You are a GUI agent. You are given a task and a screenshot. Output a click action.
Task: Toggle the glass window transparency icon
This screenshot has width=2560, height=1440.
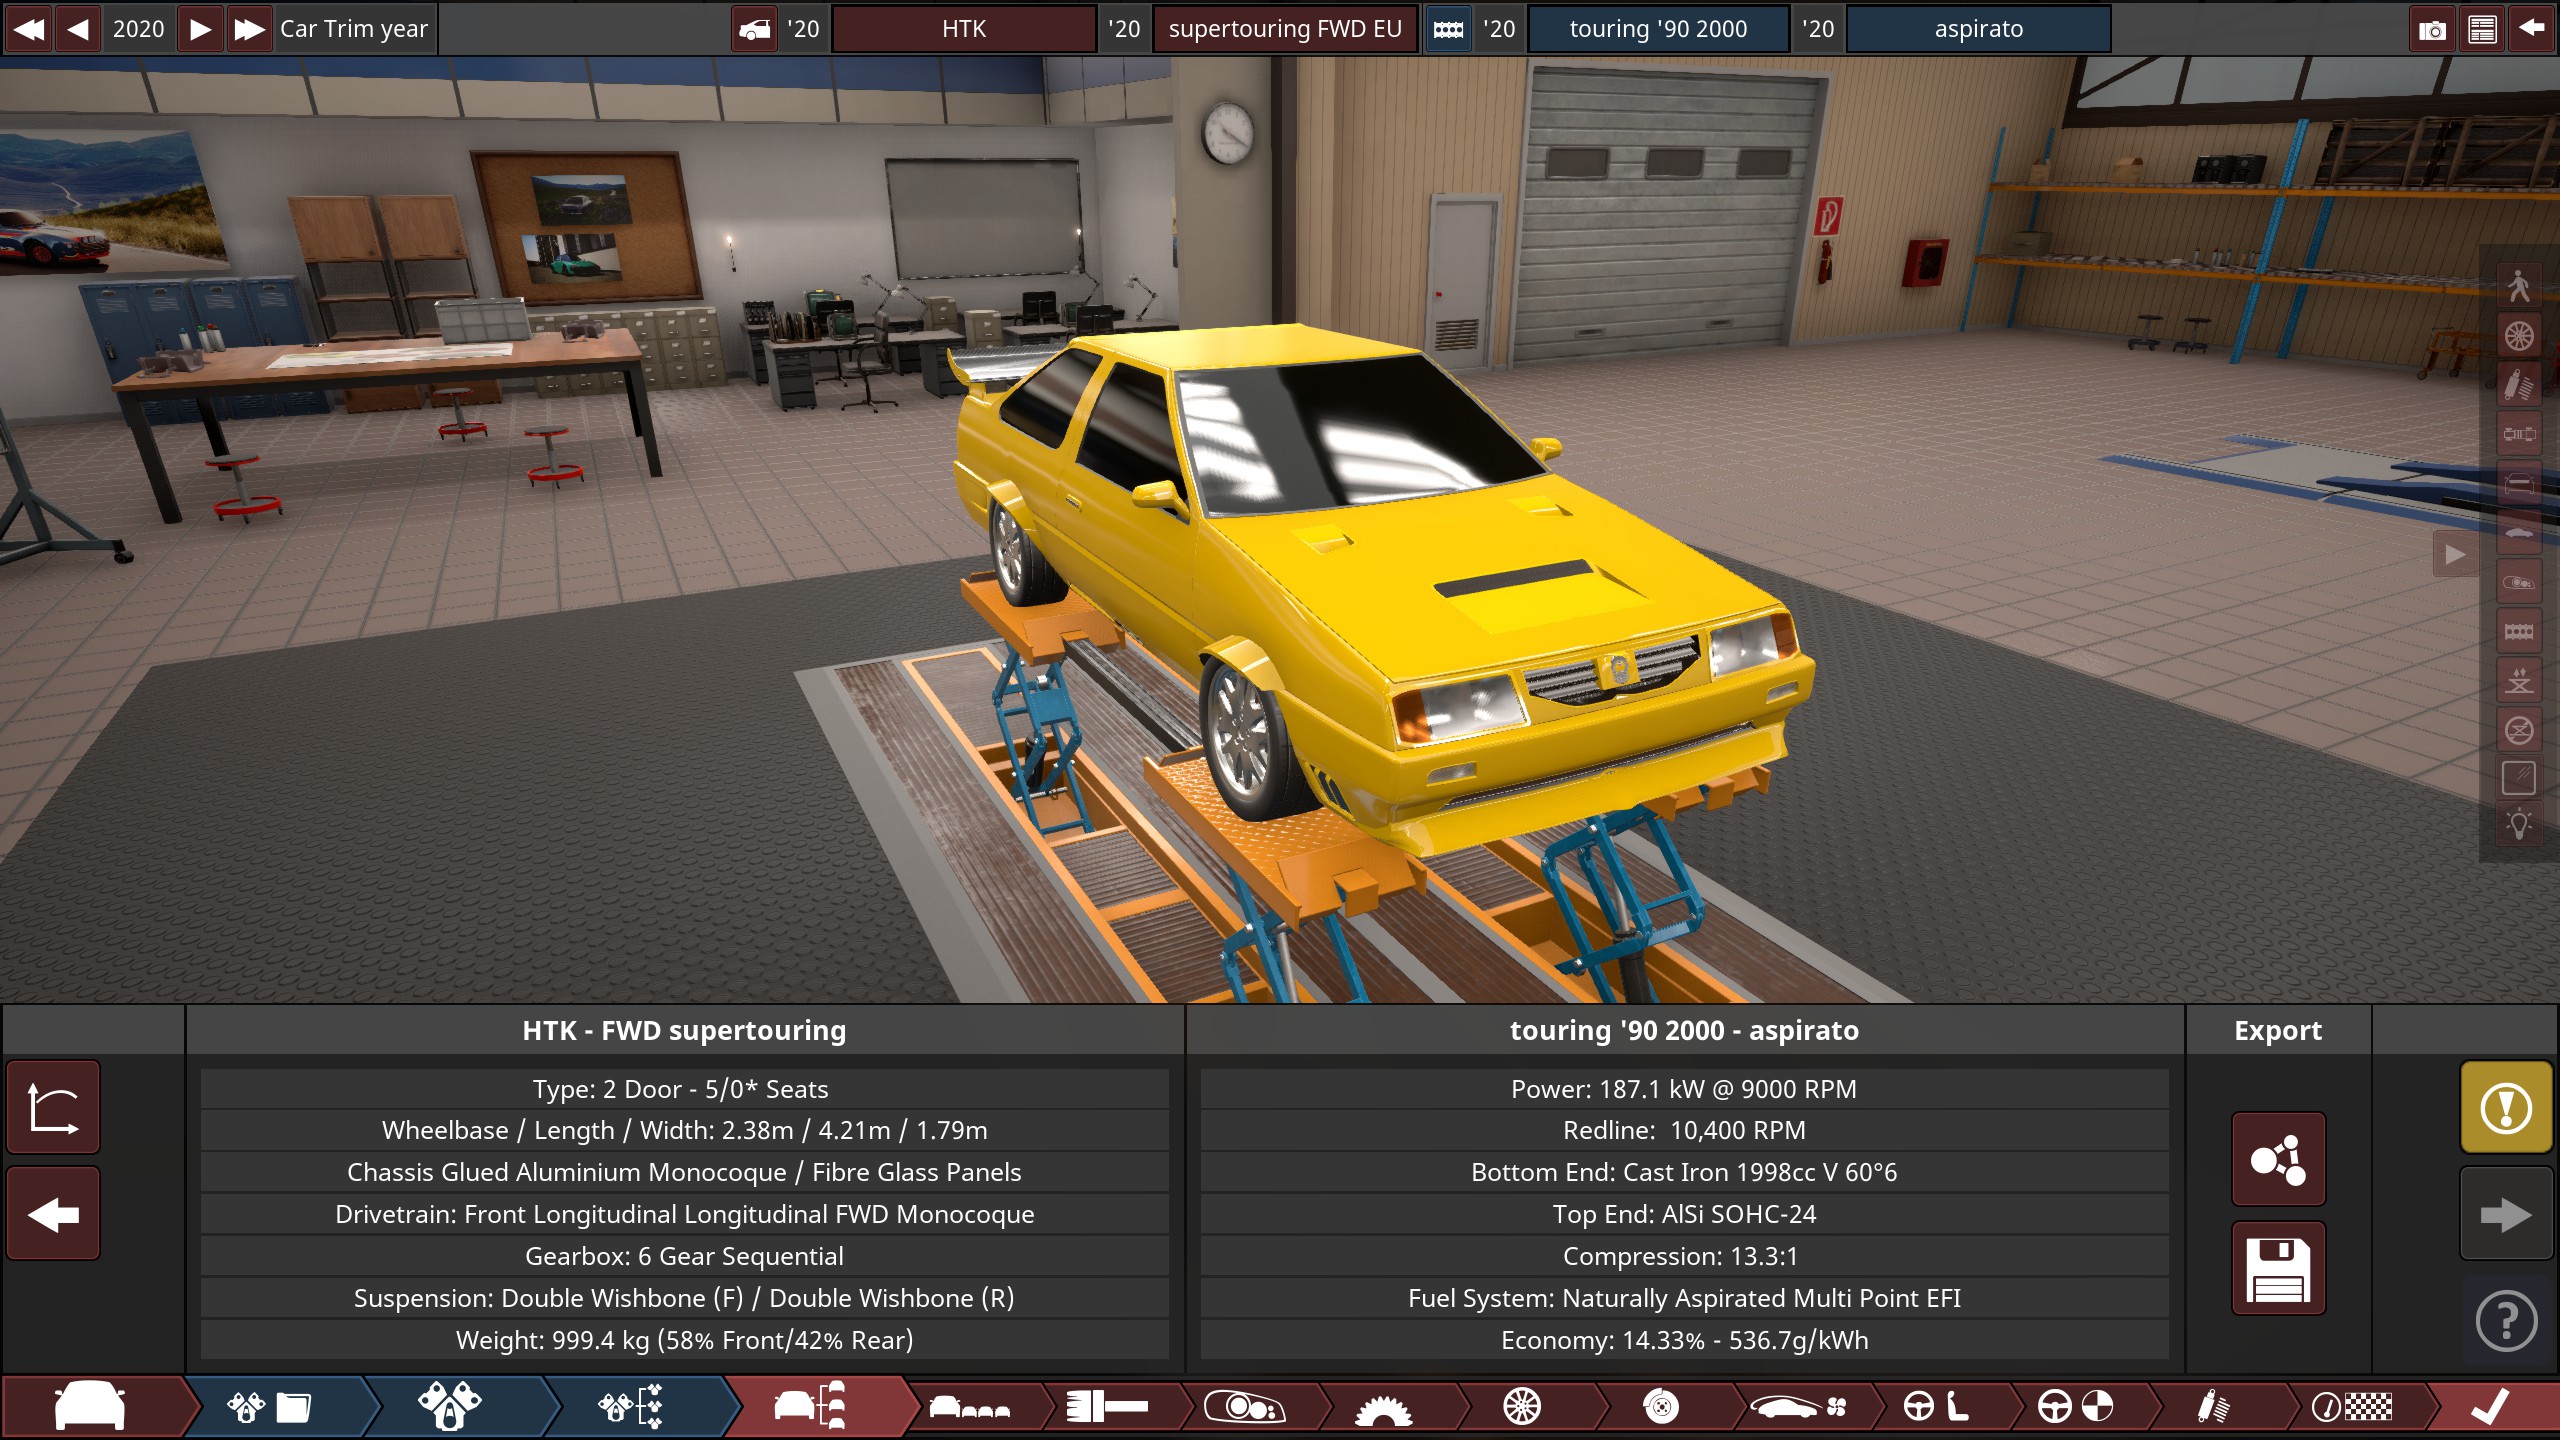pyautogui.click(x=2519, y=778)
